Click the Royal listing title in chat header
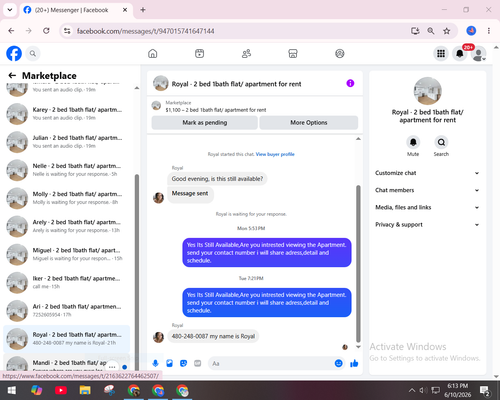Viewport: 500px width, 400px height. pos(236,84)
